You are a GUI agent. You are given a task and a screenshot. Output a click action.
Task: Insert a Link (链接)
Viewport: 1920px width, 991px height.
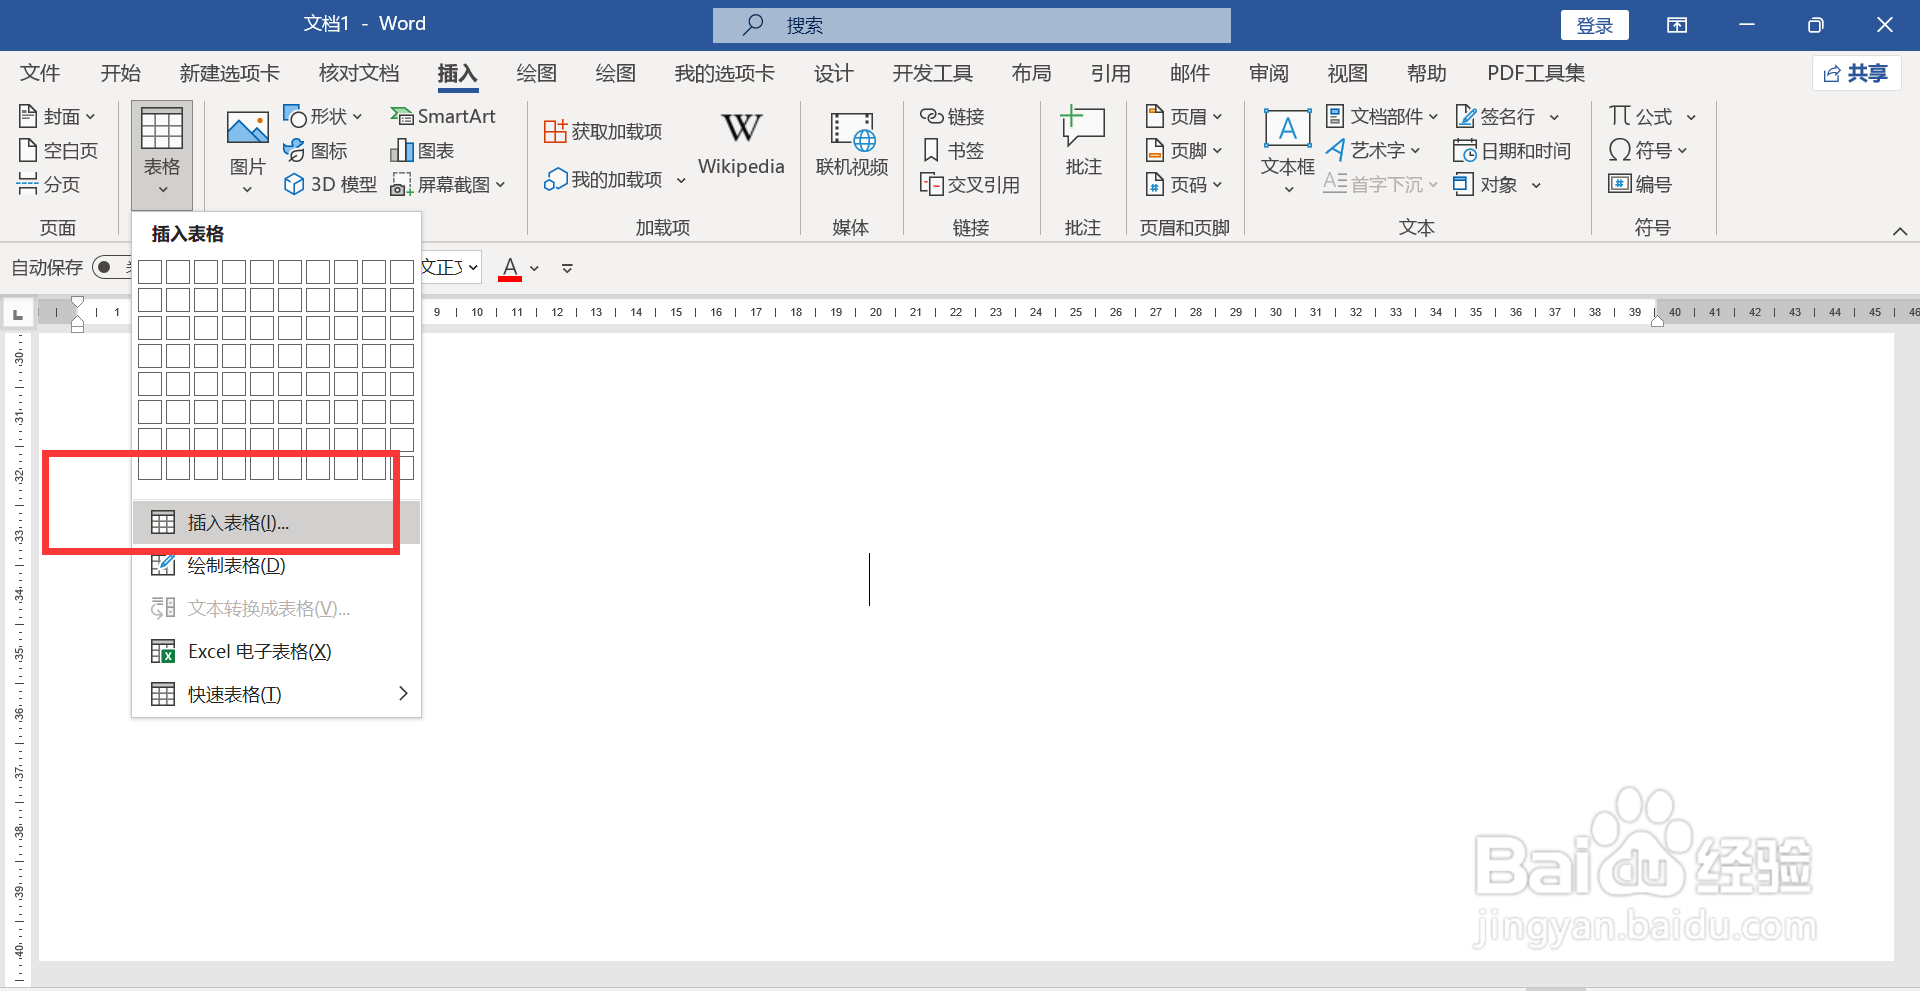tap(953, 117)
